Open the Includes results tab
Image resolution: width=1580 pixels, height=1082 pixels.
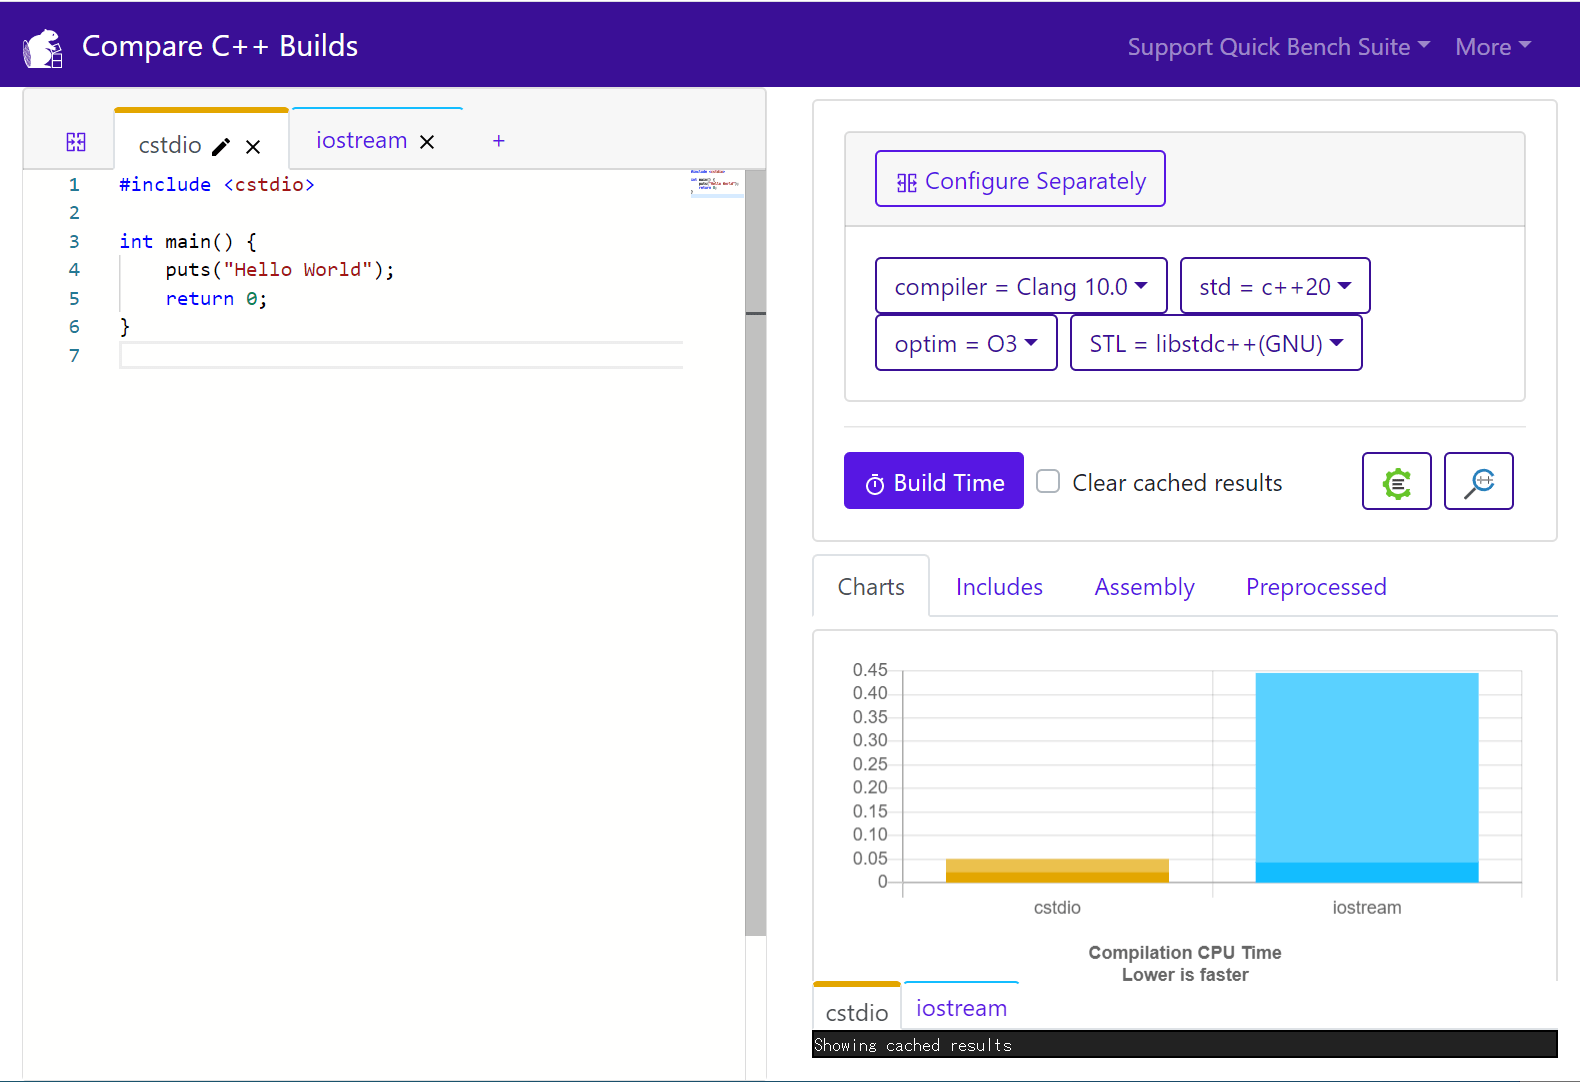coord(999,586)
